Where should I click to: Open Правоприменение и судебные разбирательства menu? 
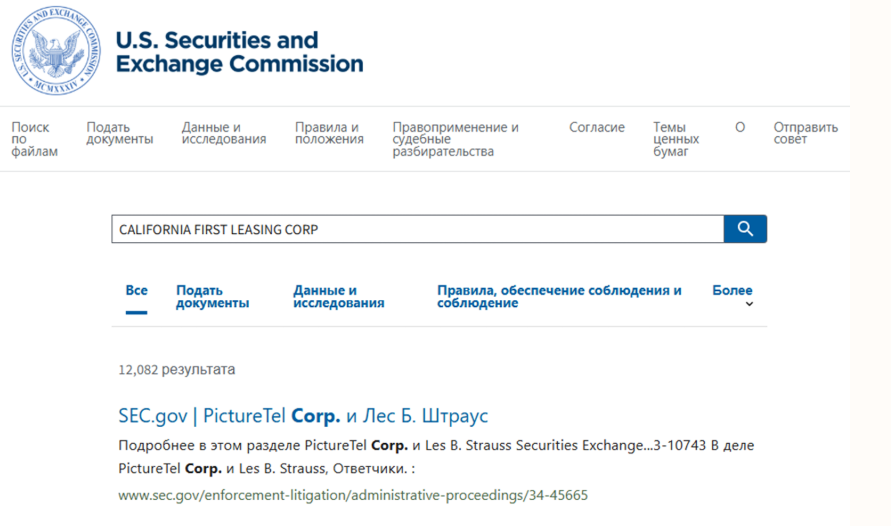pos(455,139)
